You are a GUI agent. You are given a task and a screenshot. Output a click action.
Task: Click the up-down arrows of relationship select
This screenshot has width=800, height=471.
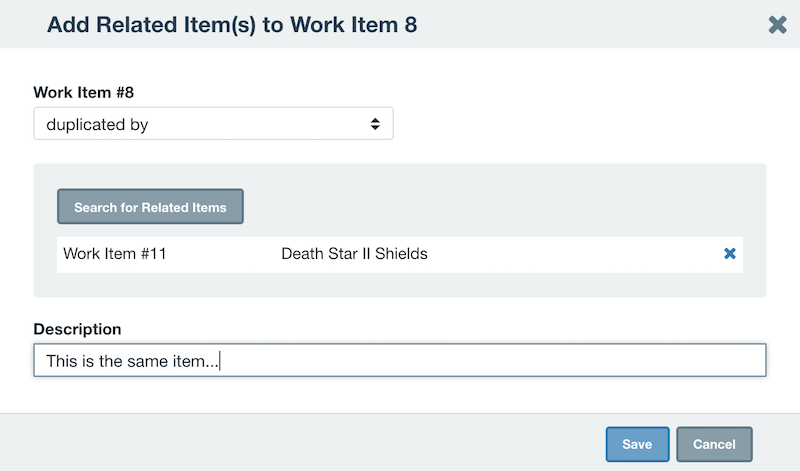click(375, 124)
